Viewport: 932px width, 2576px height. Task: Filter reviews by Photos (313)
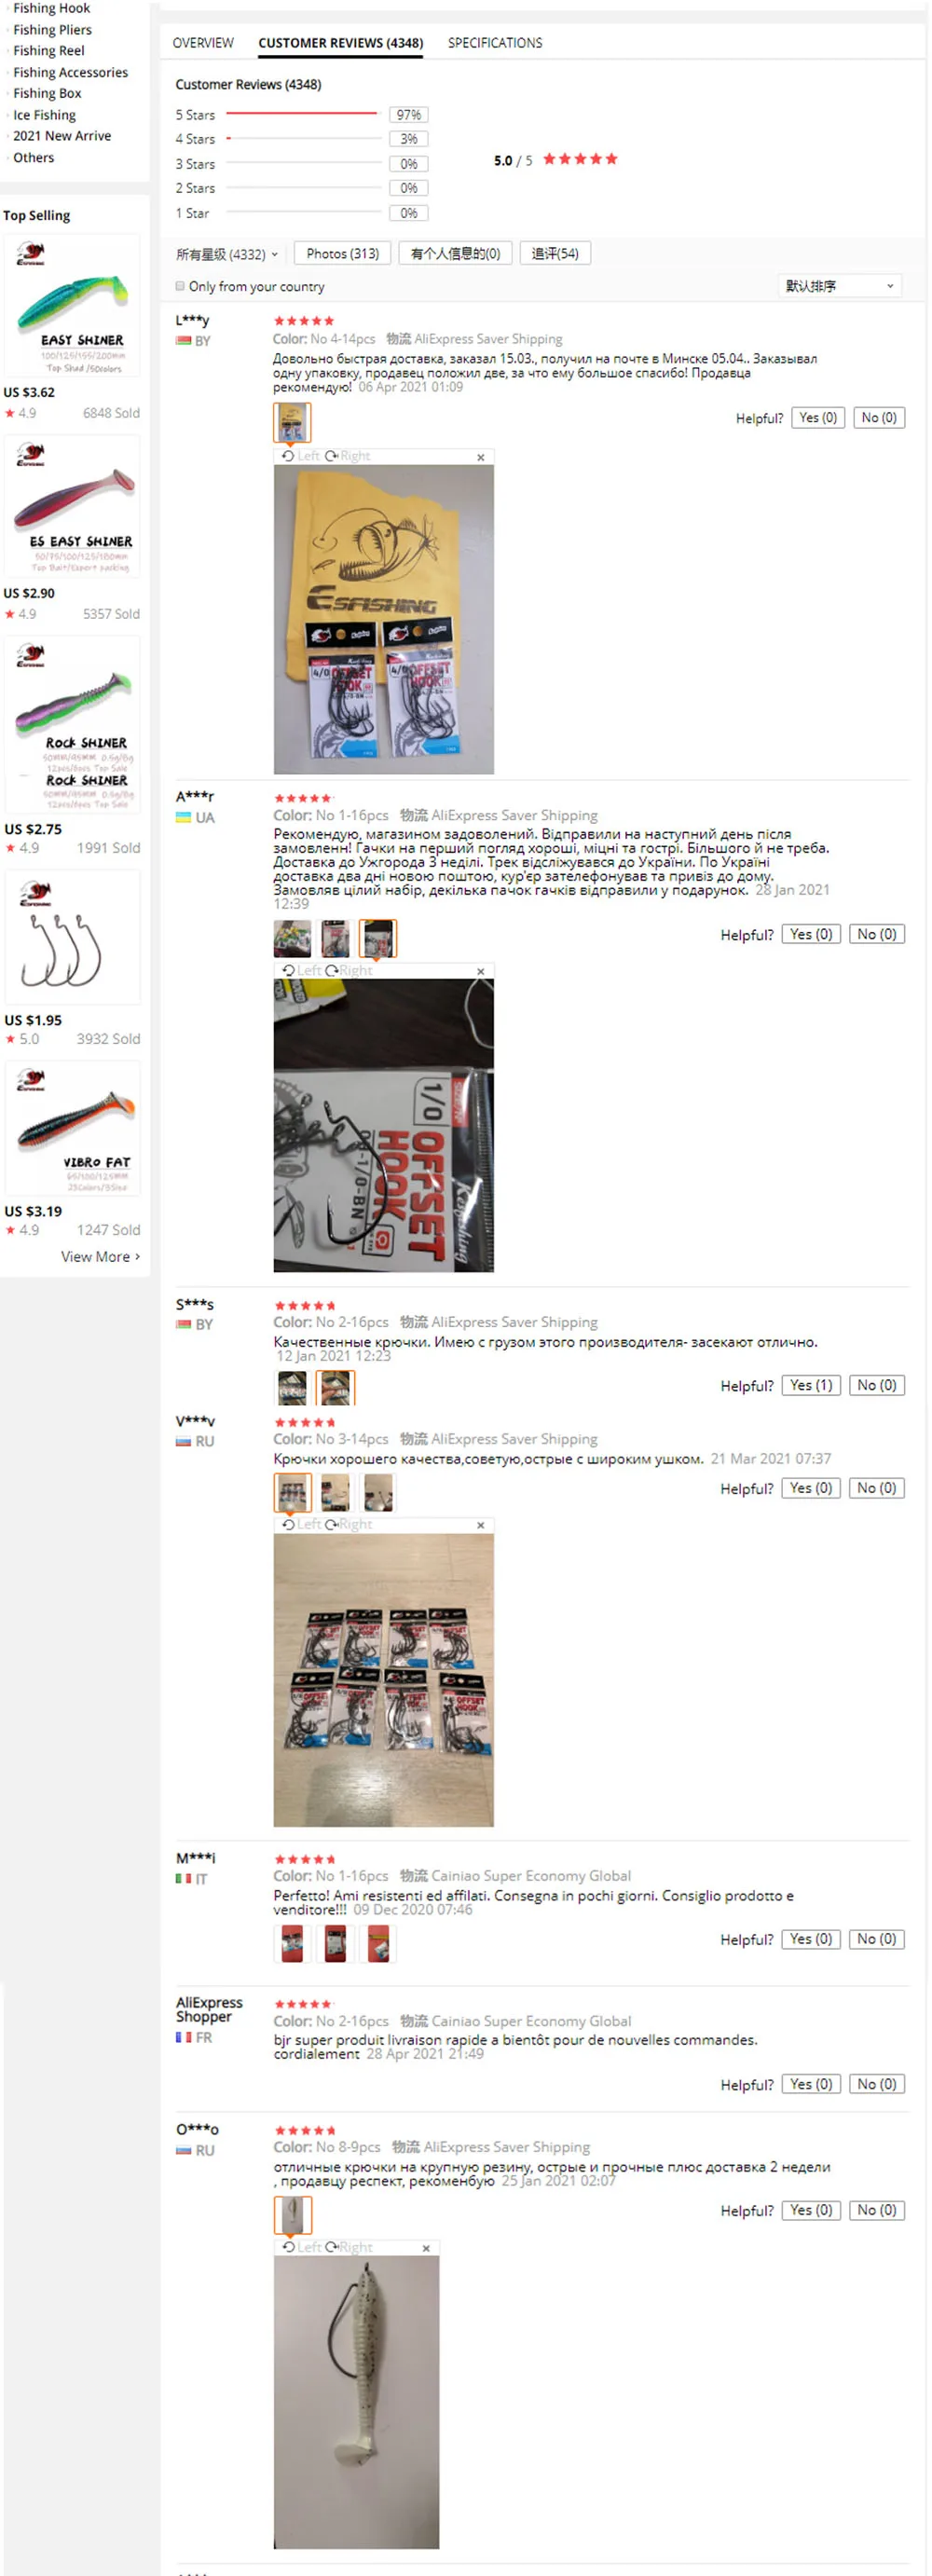pos(343,254)
